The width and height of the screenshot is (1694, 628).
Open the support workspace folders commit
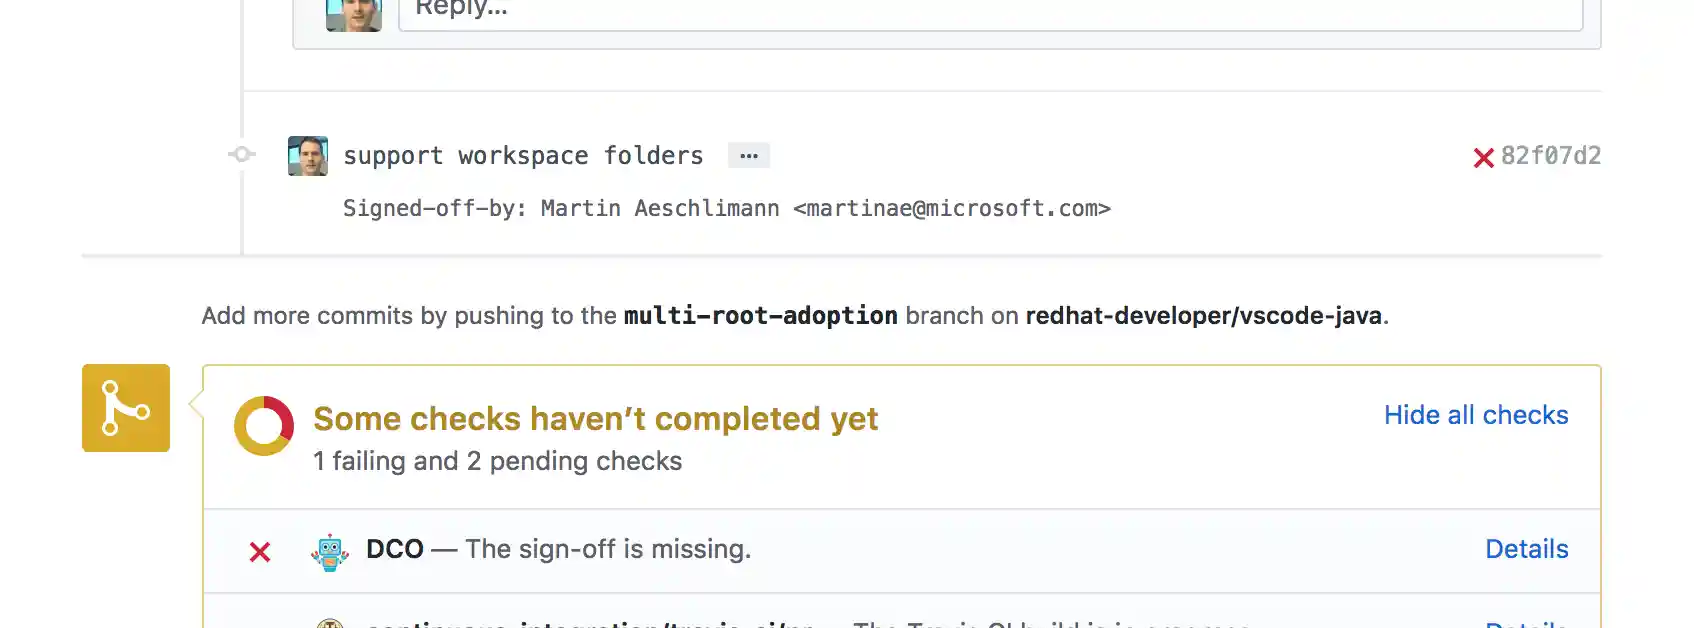523,156
